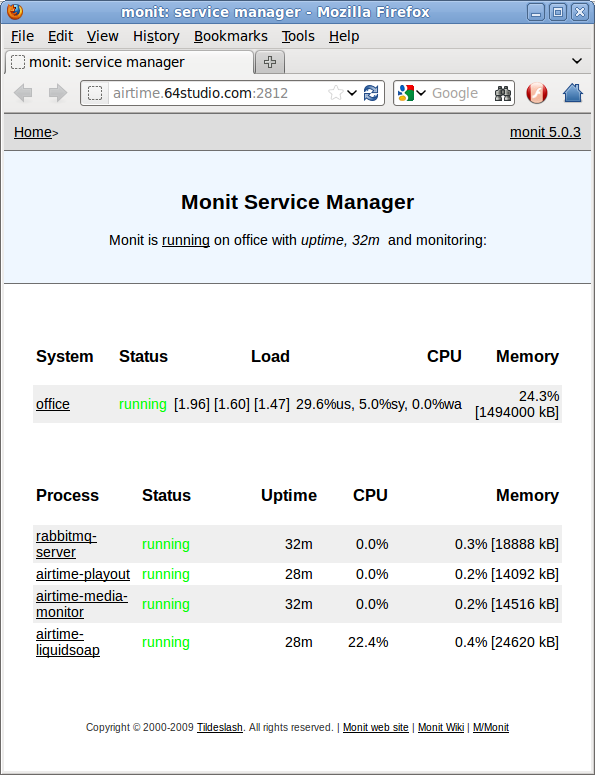
Task: Reload the page with the refresh icon
Action: (x=371, y=93)
